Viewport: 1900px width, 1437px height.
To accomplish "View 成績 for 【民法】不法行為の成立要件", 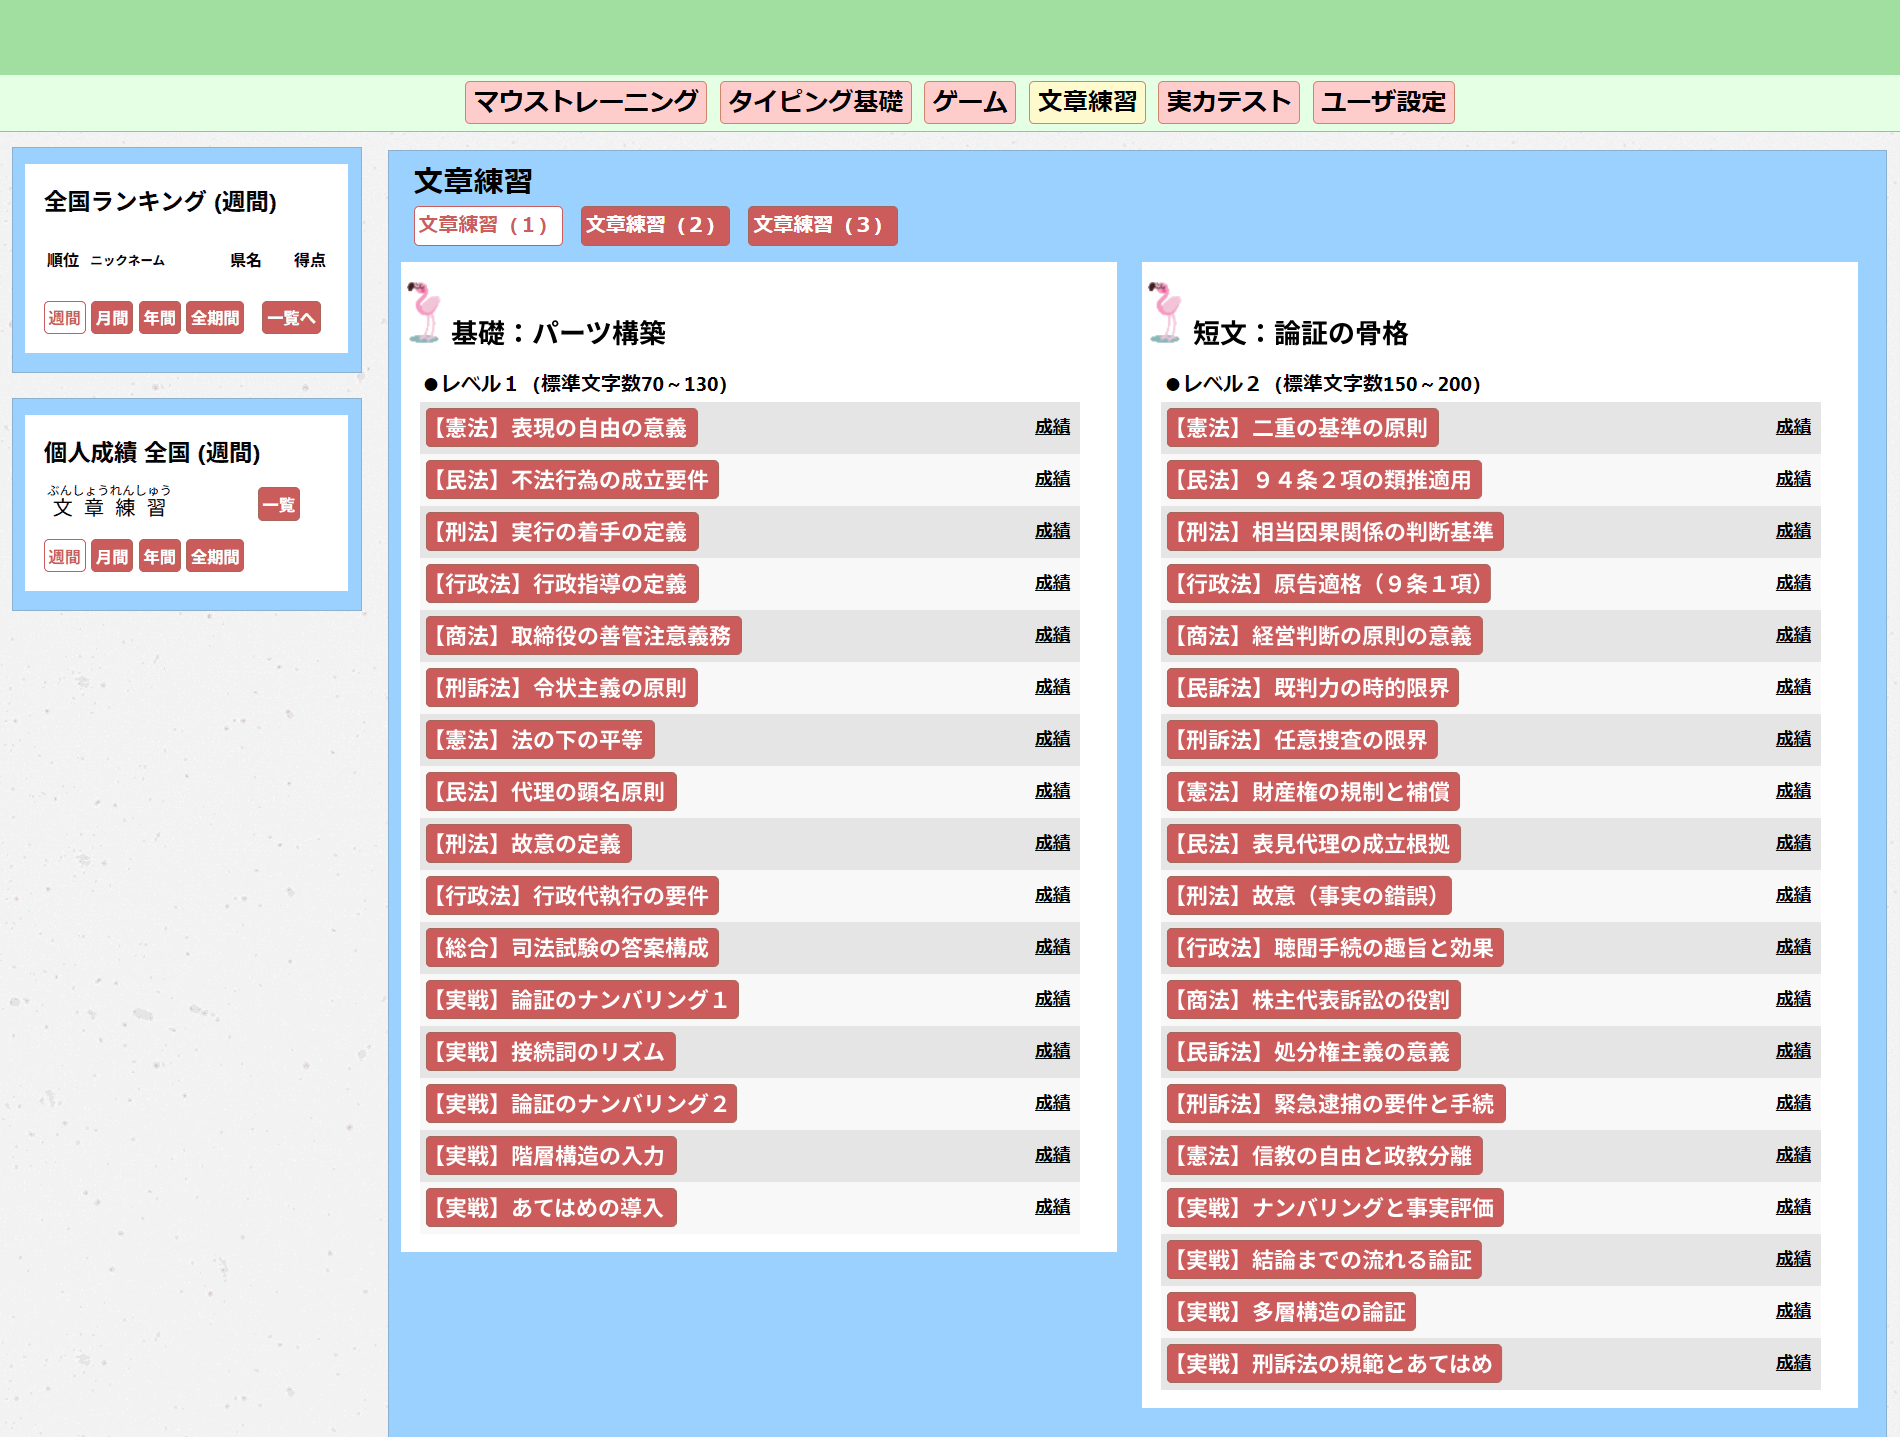I will click(1052, 480).
